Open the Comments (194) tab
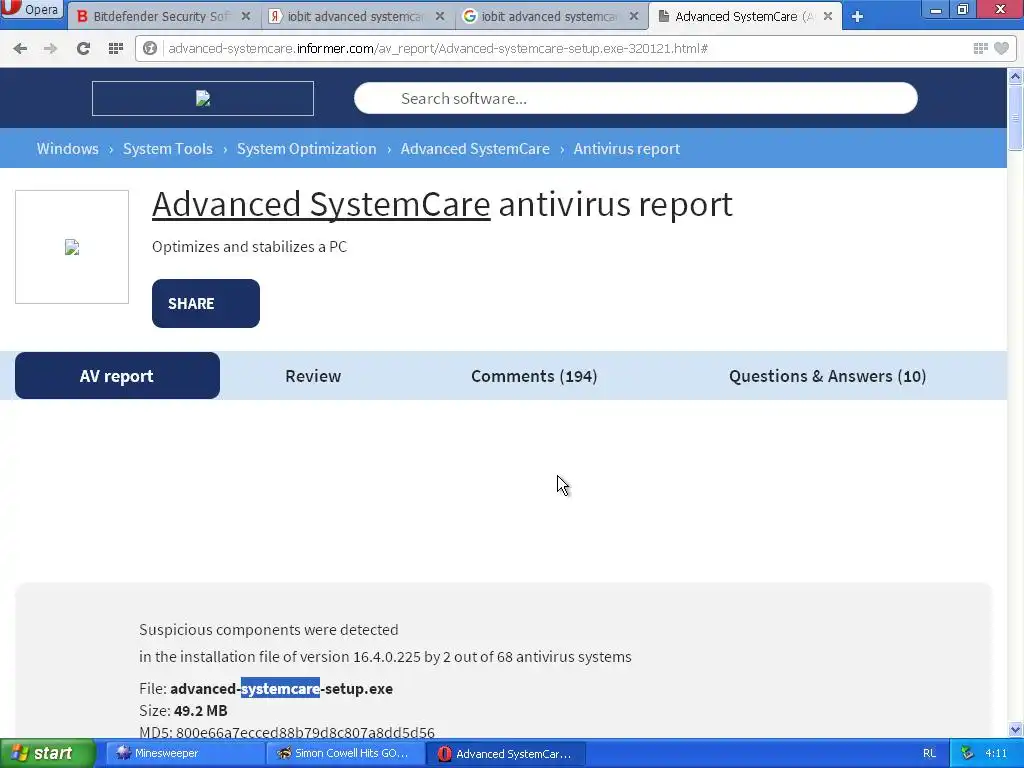 tap(534, 376)
